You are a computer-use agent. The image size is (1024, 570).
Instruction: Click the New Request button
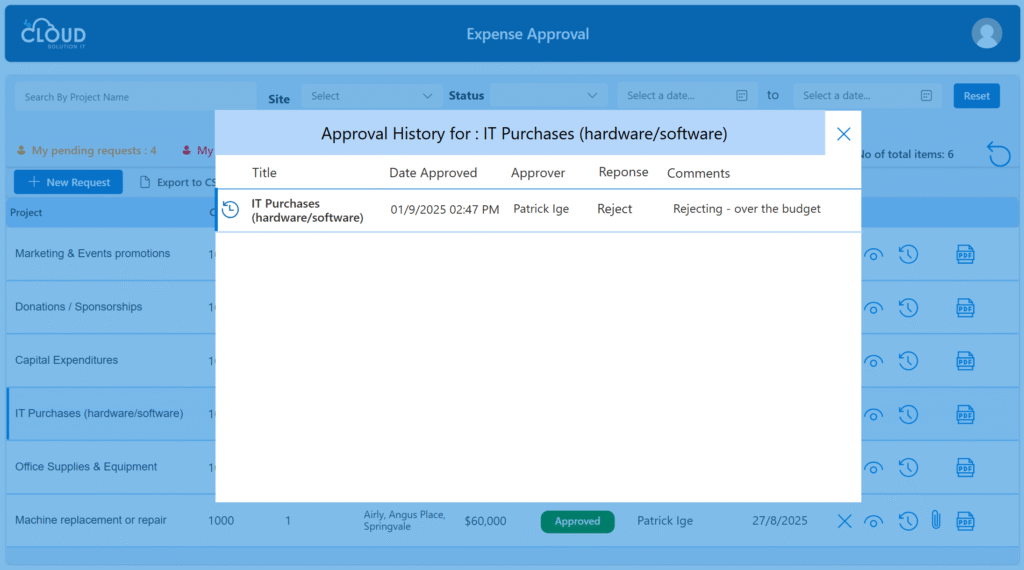(68, 182)
